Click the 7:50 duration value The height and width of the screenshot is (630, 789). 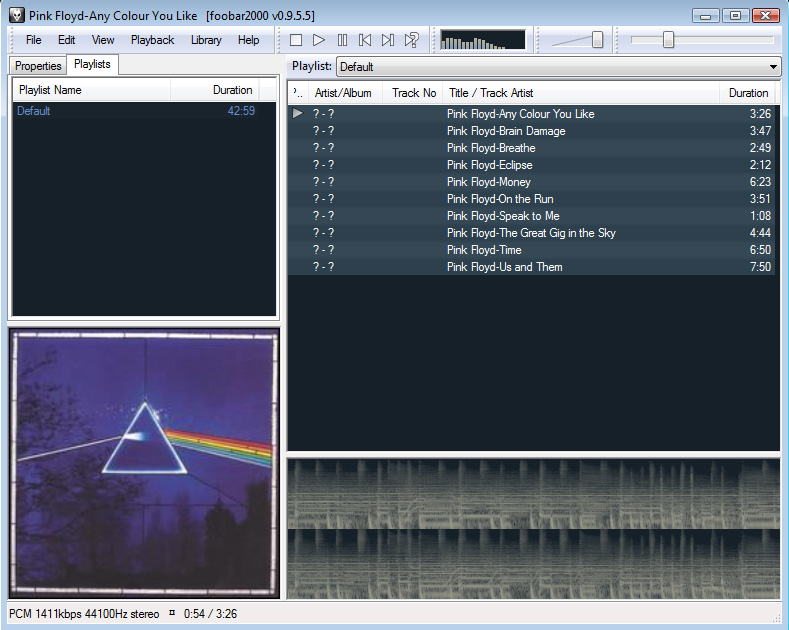click(760, 267)
